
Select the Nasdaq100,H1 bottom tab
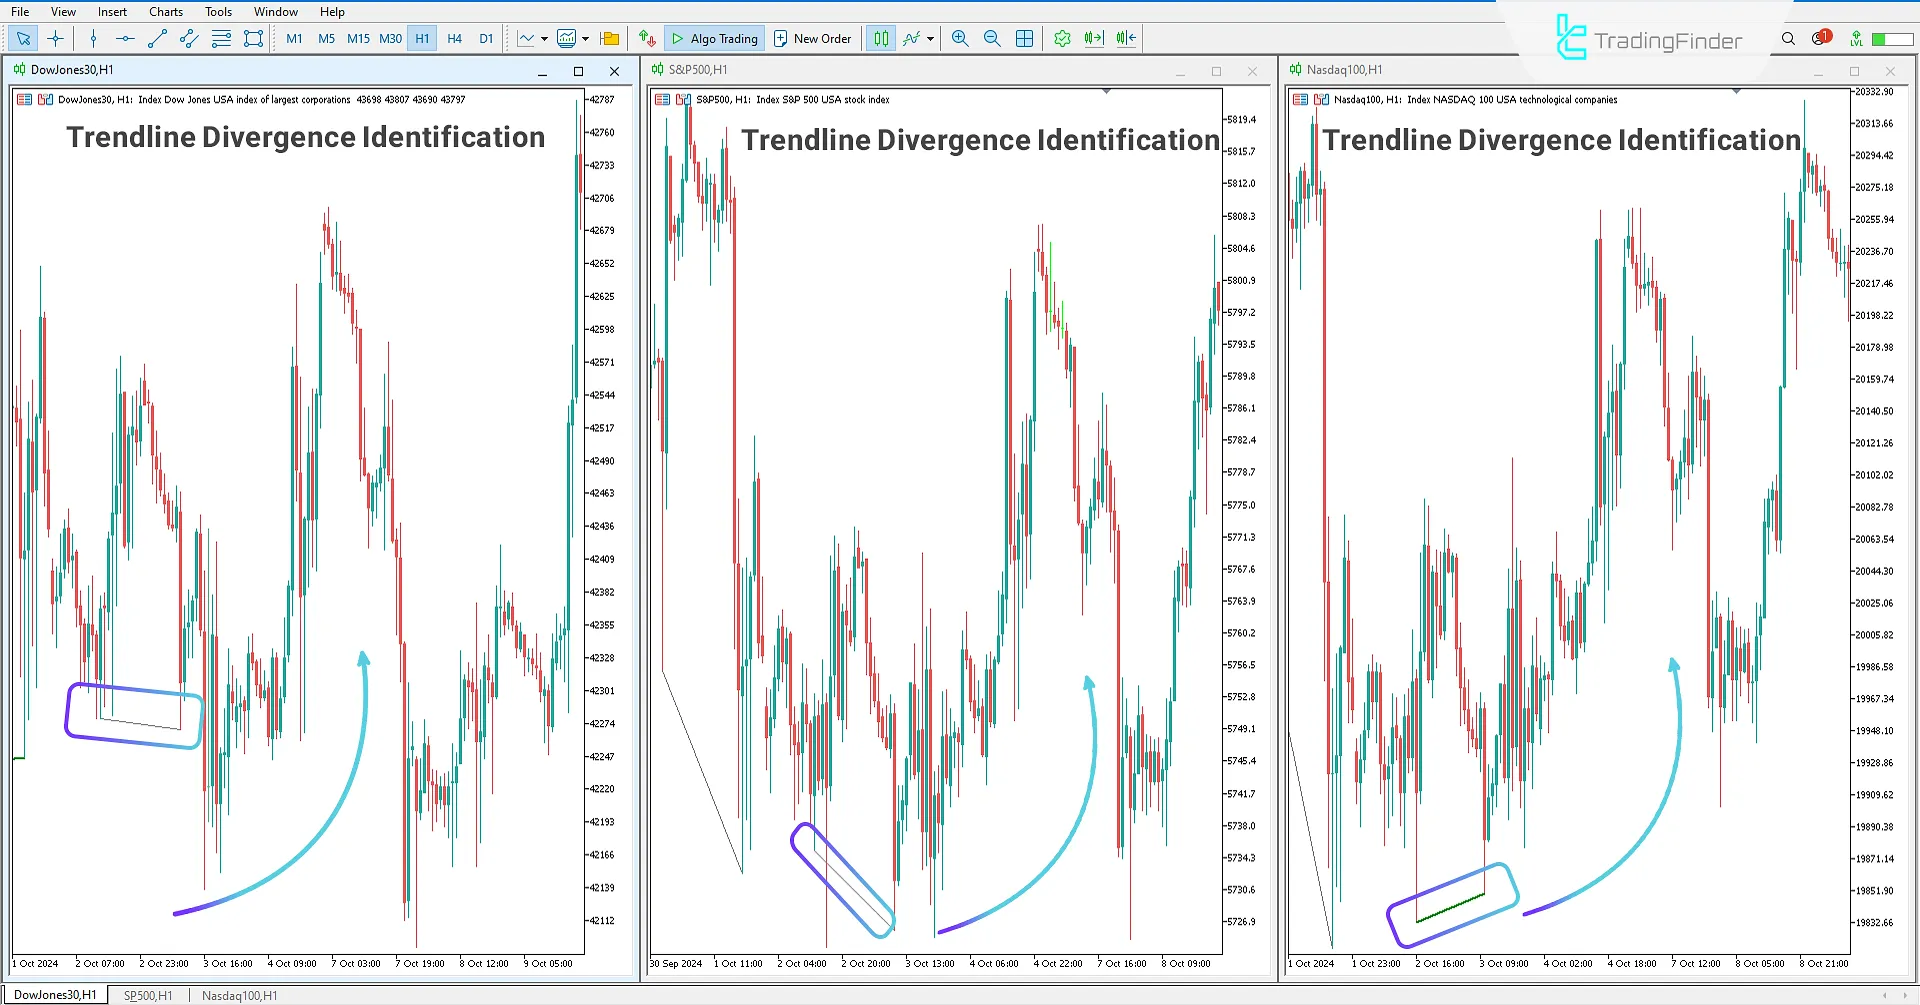(239, 994)
